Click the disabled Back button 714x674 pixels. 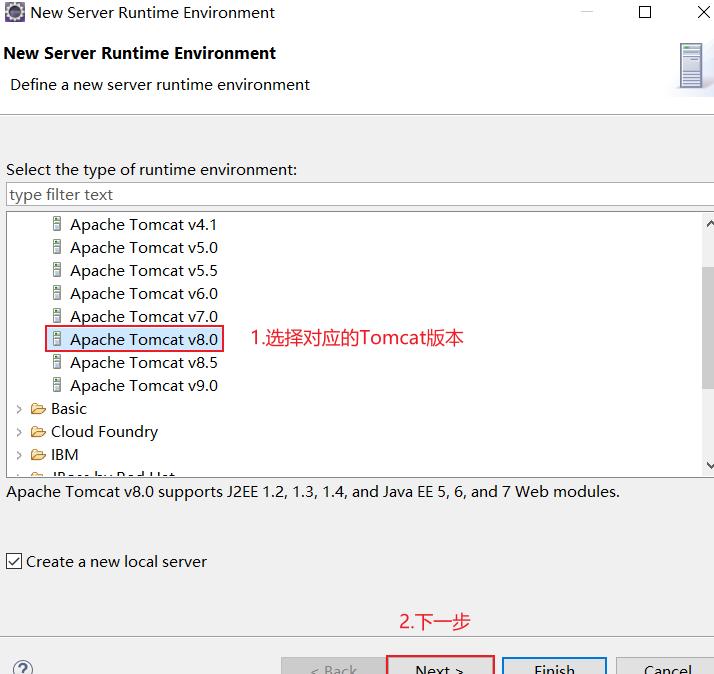333,666
